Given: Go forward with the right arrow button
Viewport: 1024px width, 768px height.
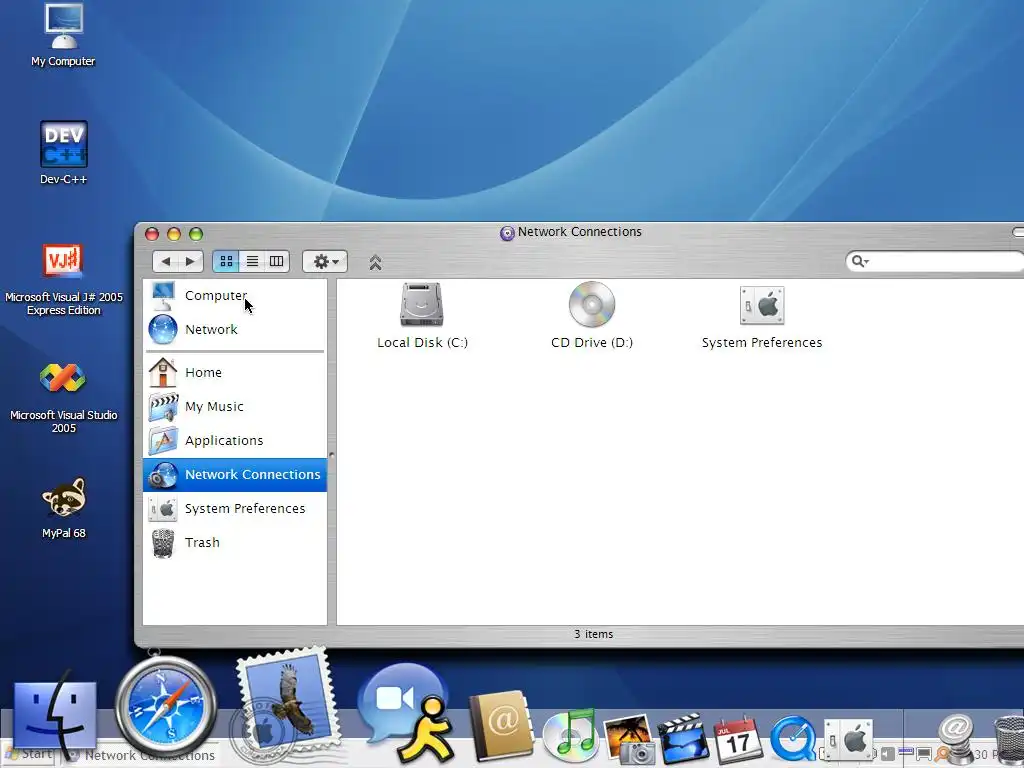Looking at the screenshot, I should (191, 262).
